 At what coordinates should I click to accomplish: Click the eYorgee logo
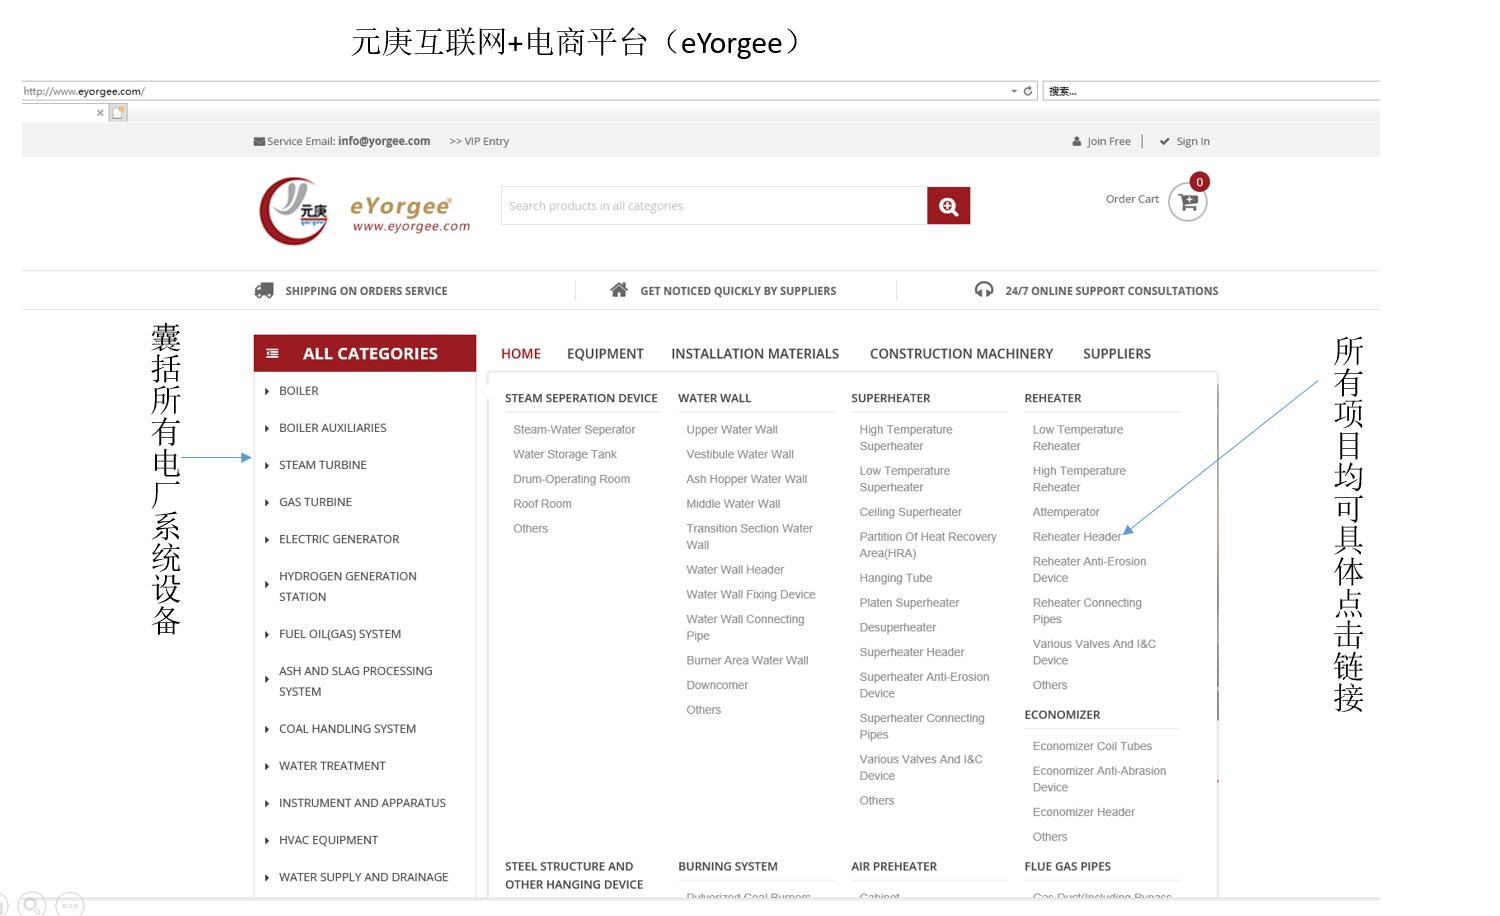(365, 211)
